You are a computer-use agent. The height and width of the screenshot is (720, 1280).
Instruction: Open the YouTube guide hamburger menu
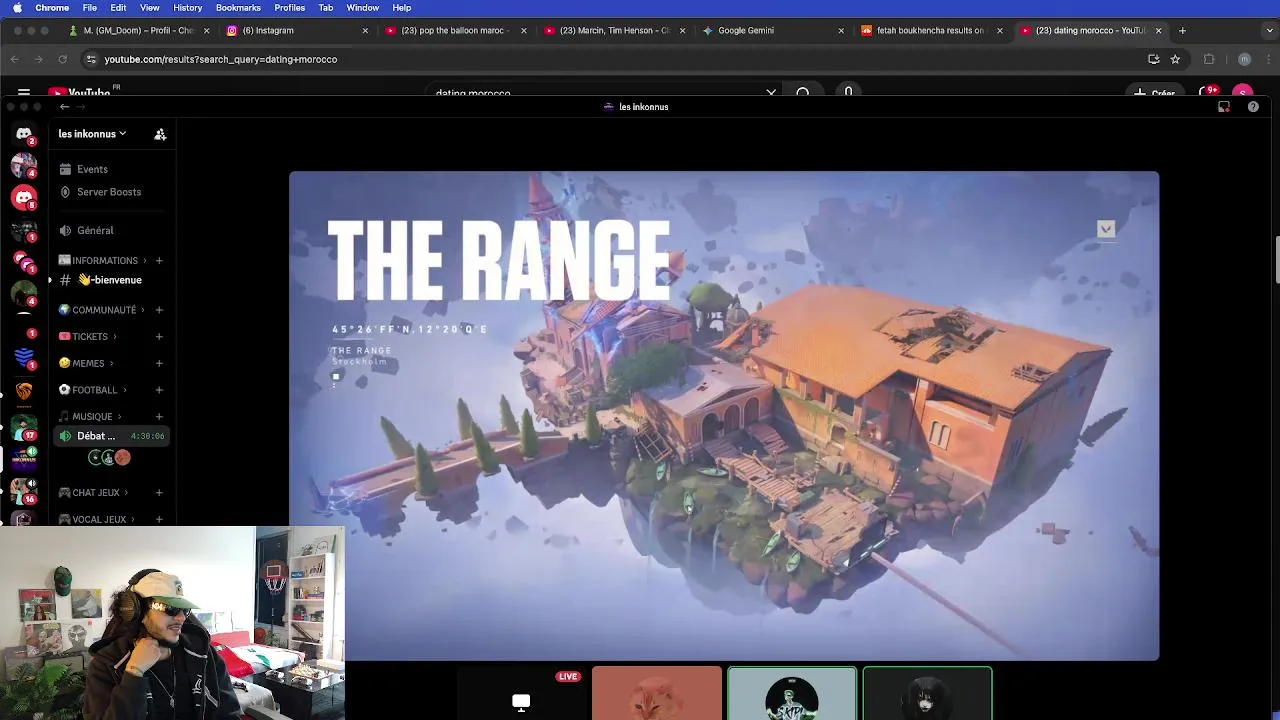(x=24, y=93)
